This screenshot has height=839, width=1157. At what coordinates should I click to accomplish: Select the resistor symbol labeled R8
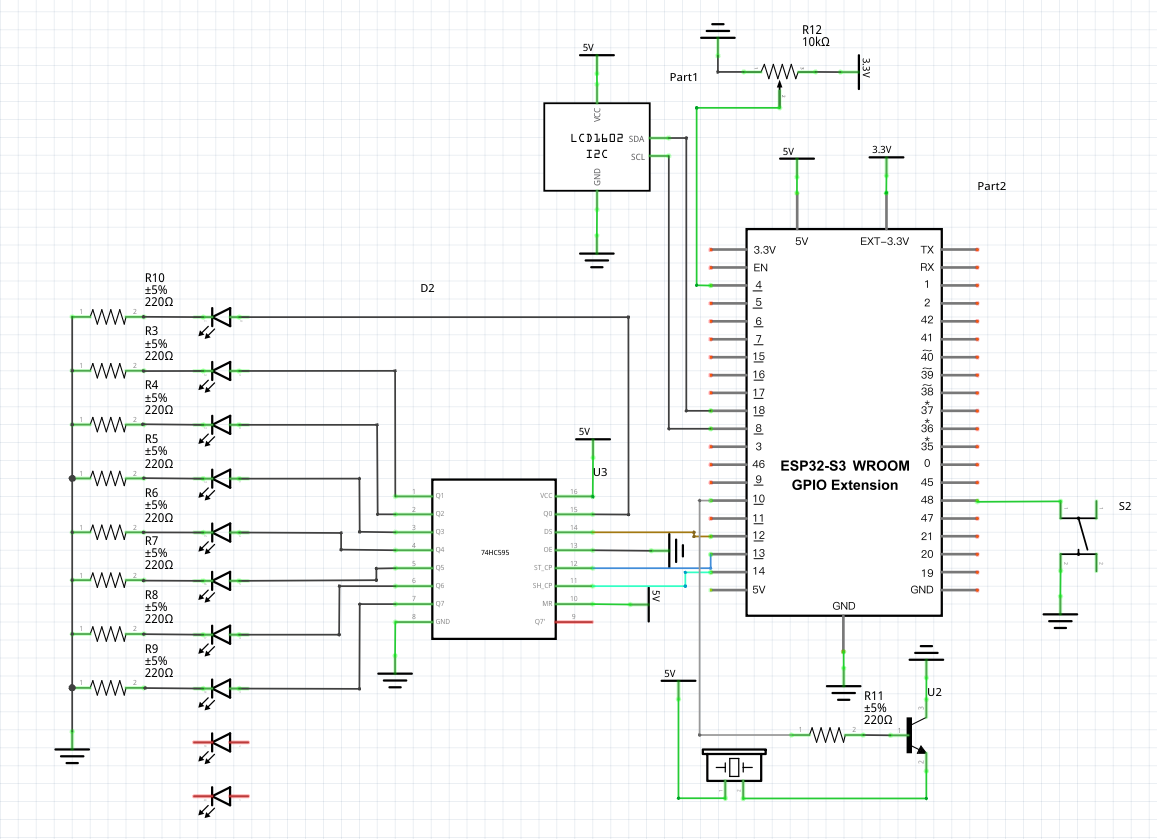point(108,633)
